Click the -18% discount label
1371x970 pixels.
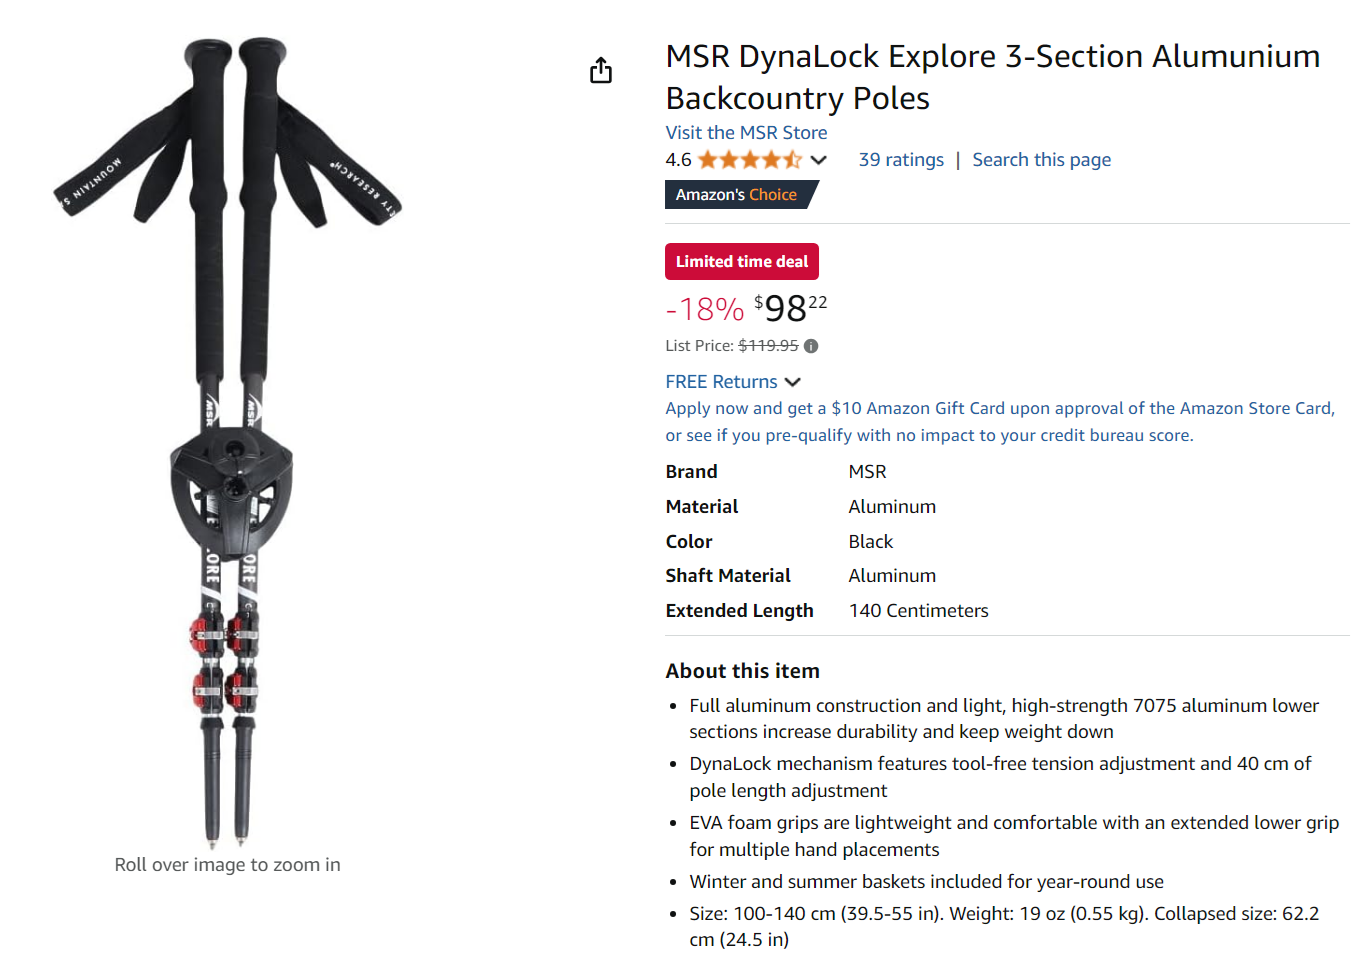pyautogui.click(x=705, y=309)
